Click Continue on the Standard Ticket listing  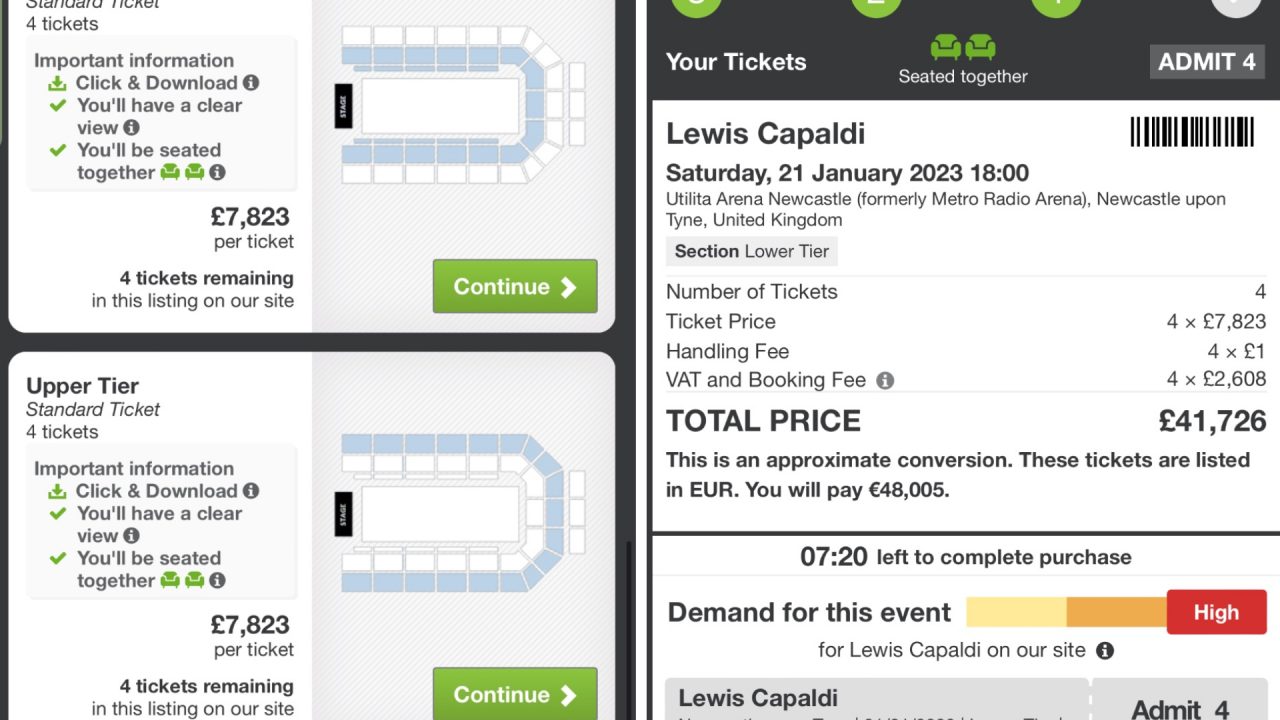tap(514, 287)
